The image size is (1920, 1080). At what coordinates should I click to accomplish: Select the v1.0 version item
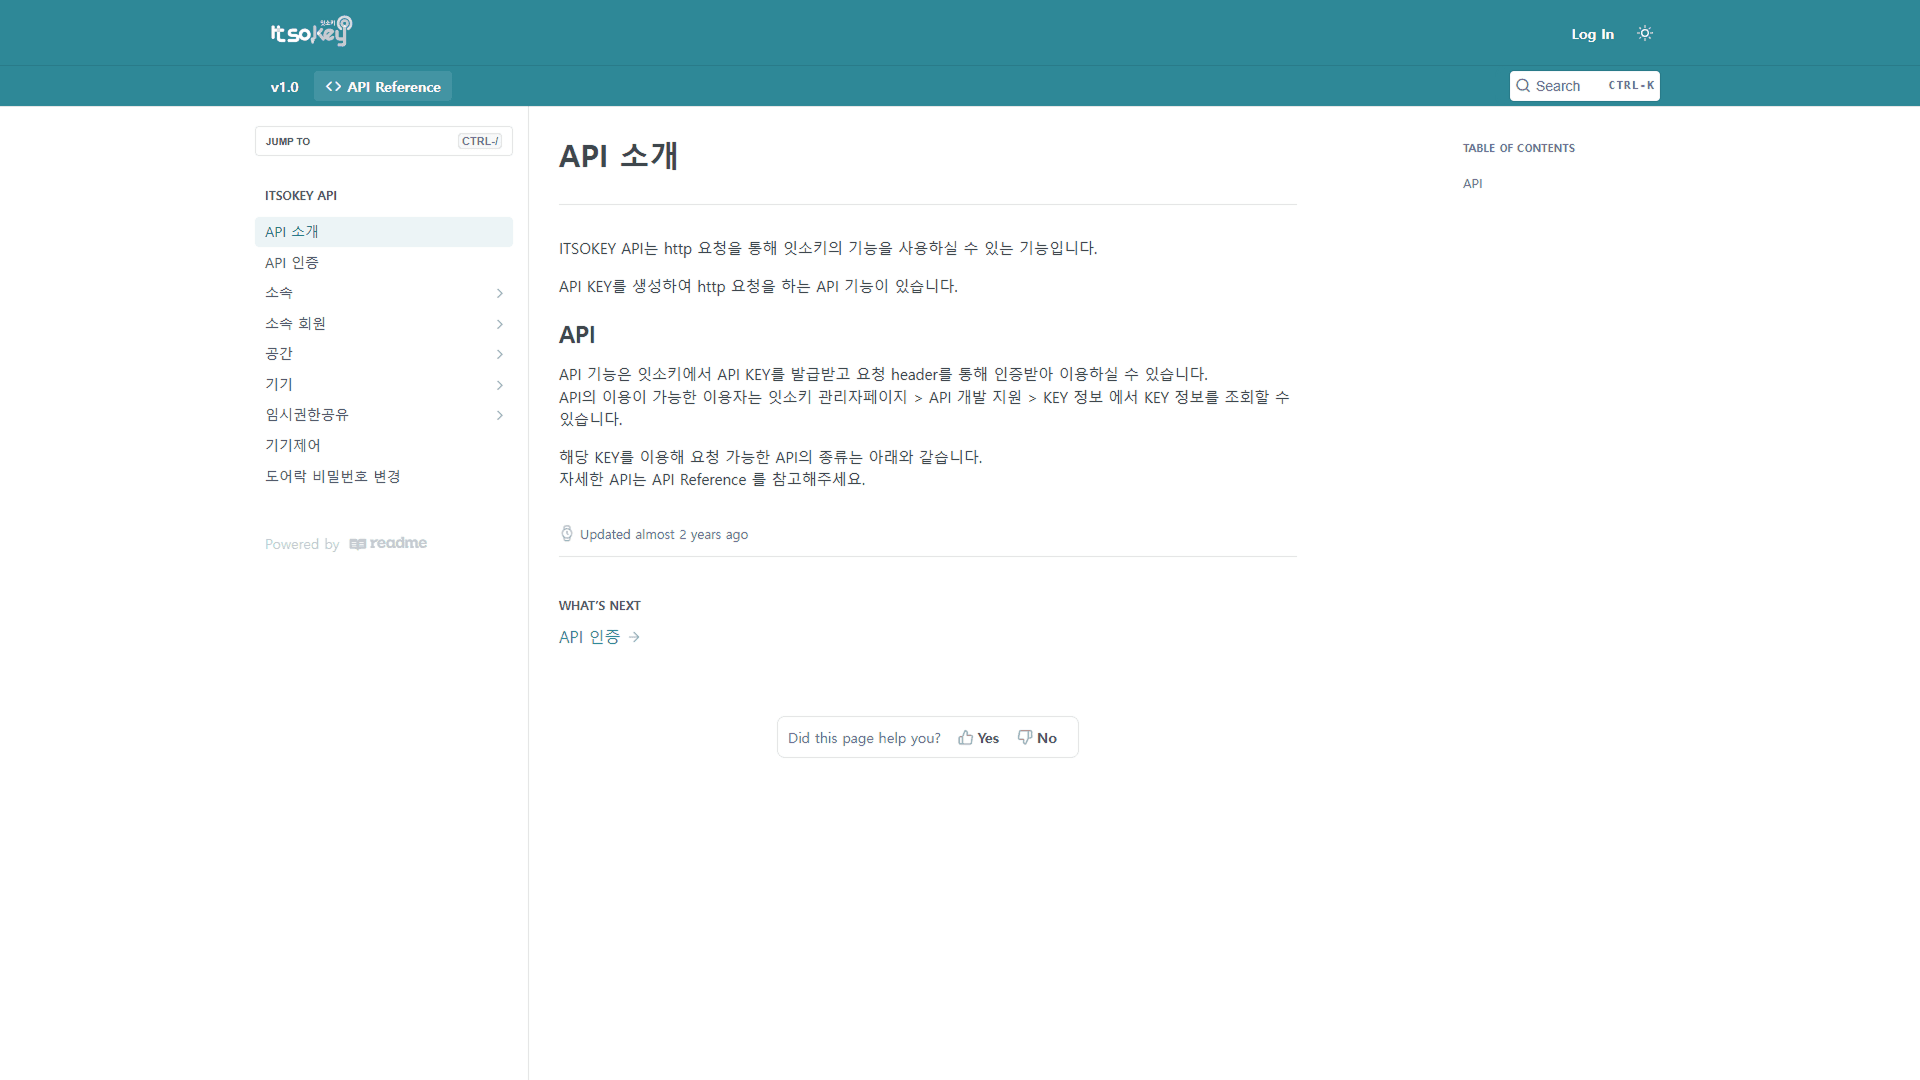(284, 87)
